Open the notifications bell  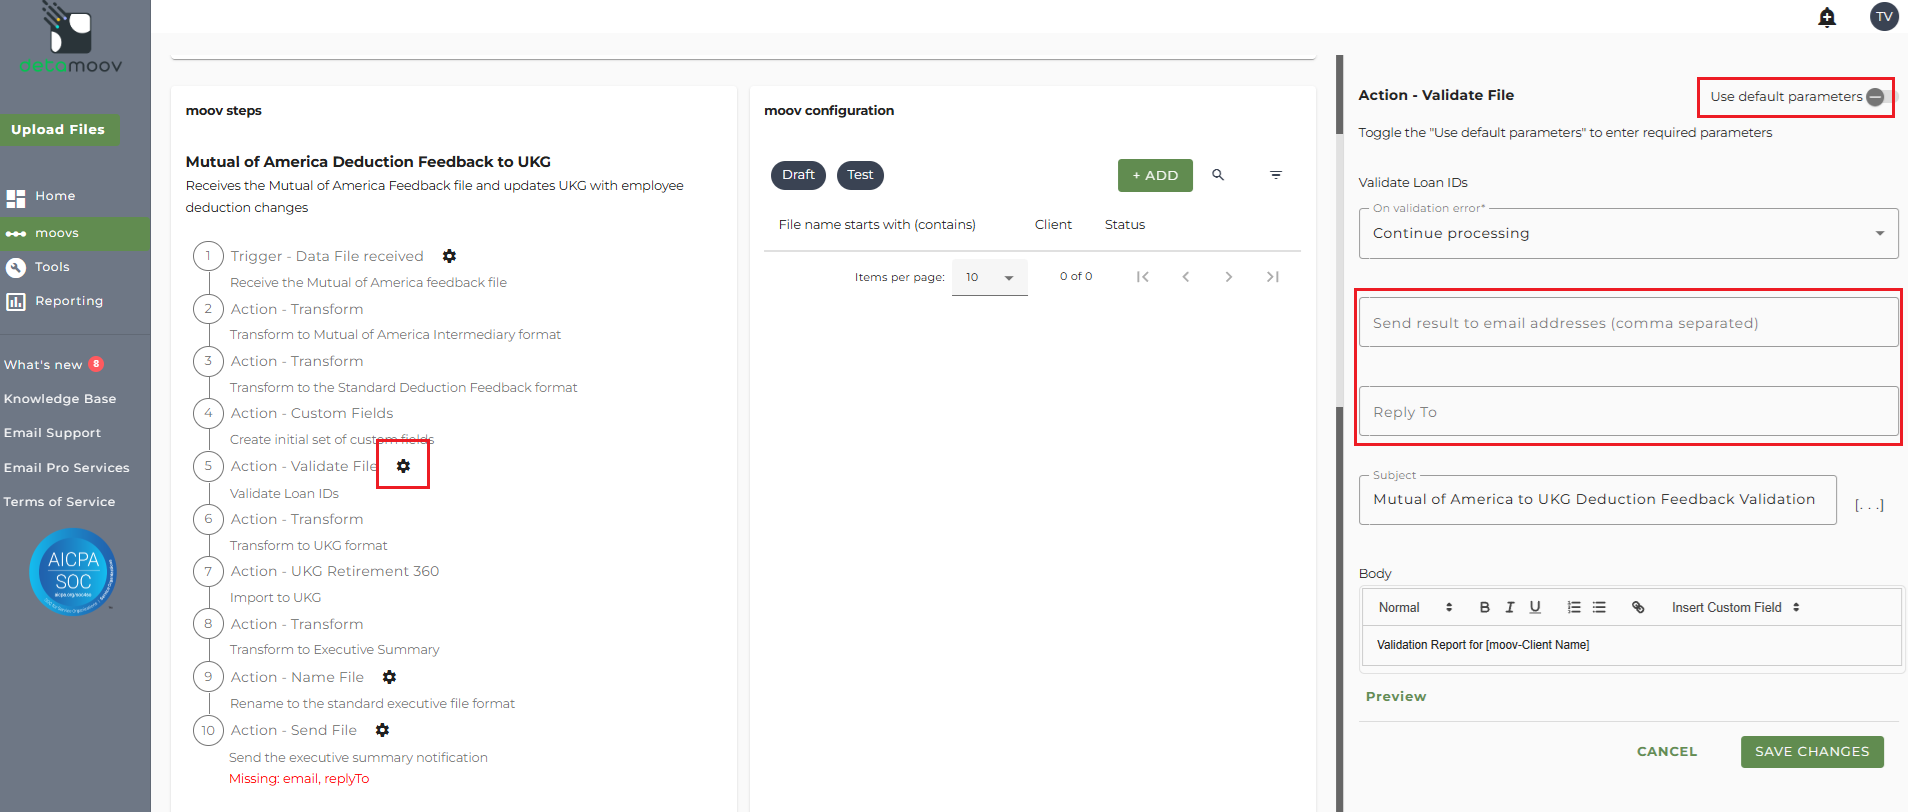coord(1827,17)
